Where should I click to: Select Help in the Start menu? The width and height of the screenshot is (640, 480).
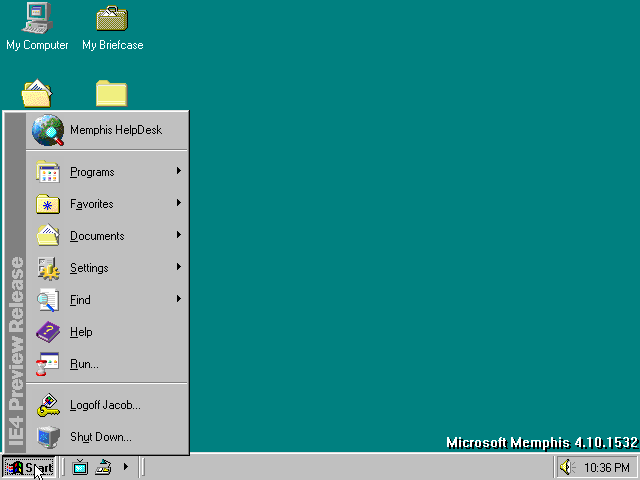[x=107, y=332]
